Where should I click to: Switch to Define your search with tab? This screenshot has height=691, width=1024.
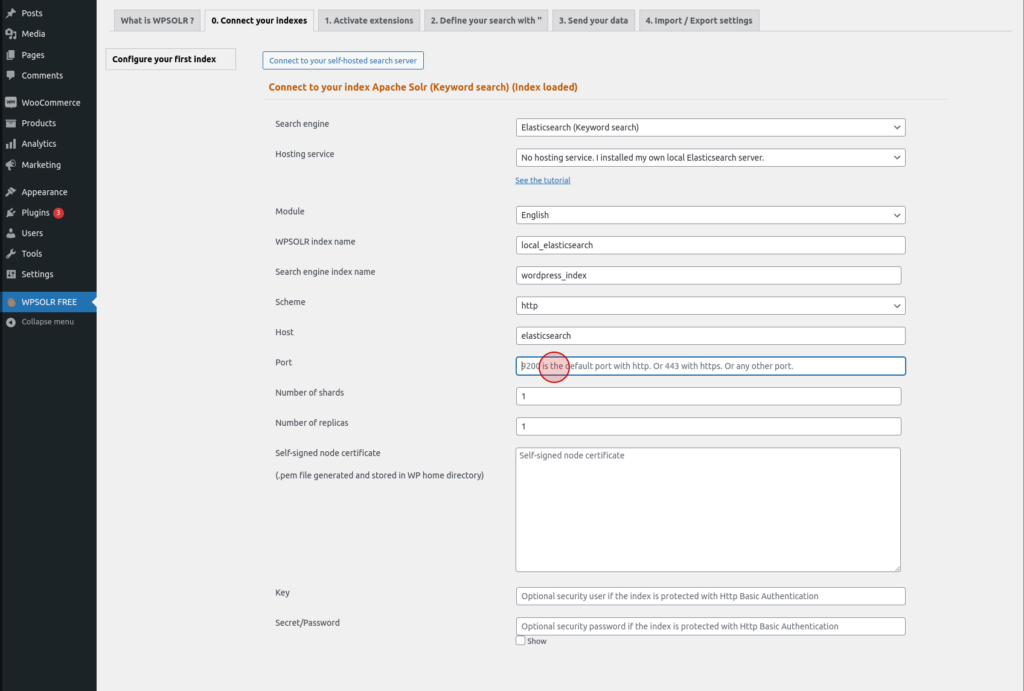pyautogui.click(x=486, y=20)
